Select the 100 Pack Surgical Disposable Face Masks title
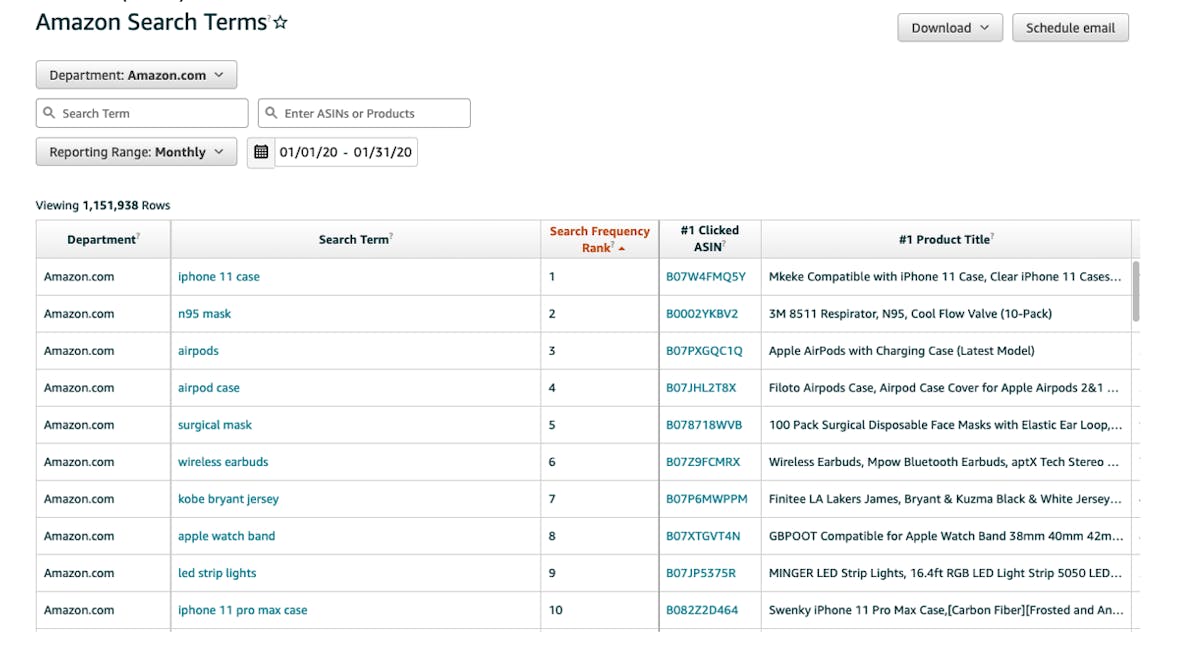This screenshot has width=1200, height=661. [x=945, y=425]
